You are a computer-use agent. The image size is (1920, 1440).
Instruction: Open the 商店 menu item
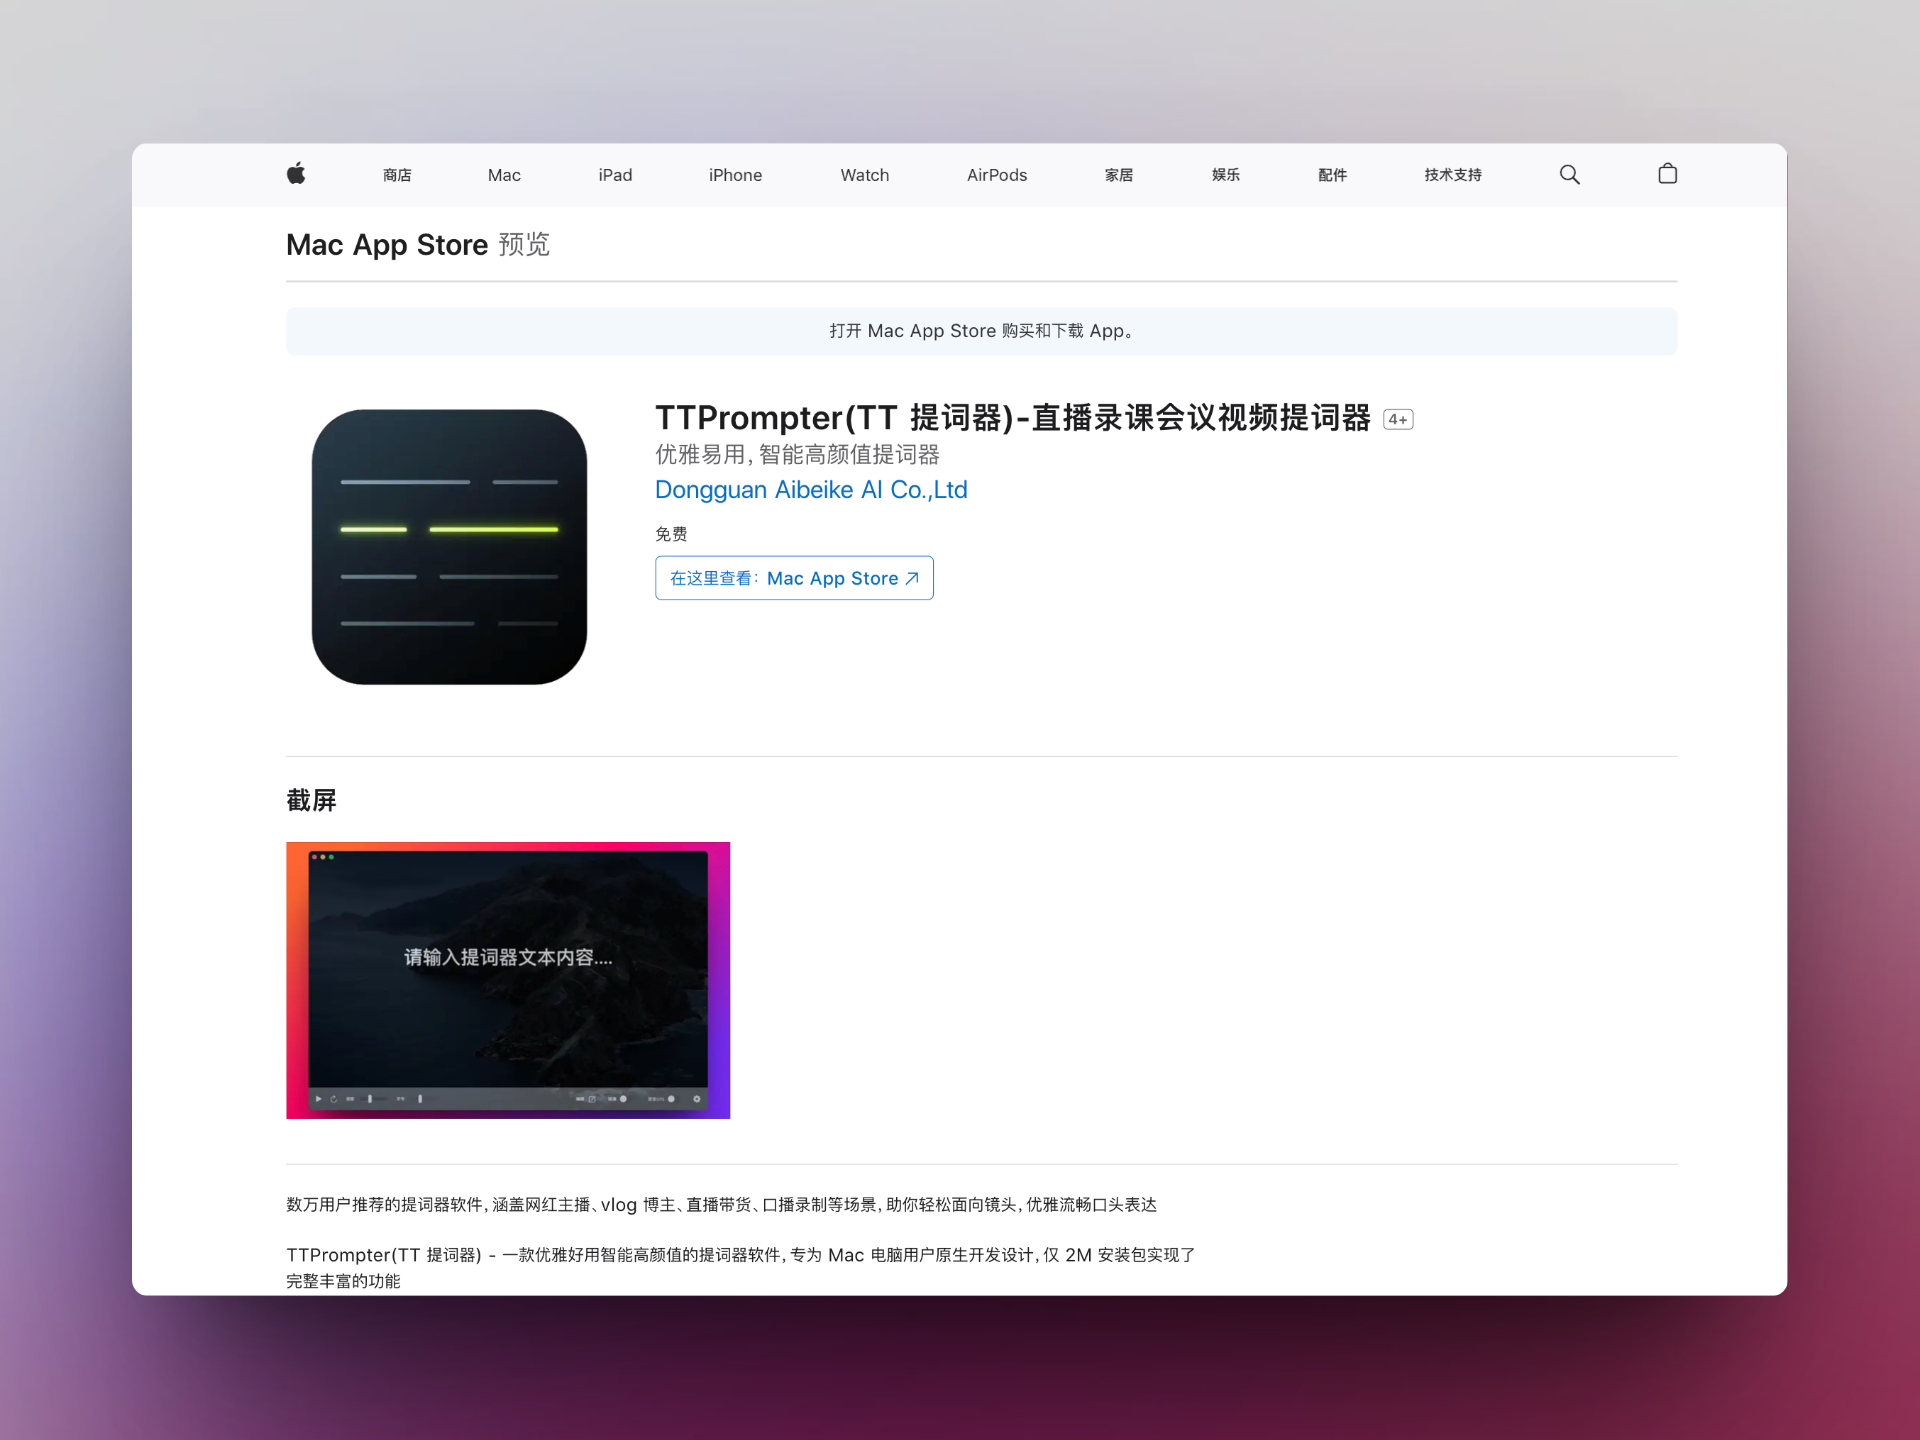pos(397,175)
